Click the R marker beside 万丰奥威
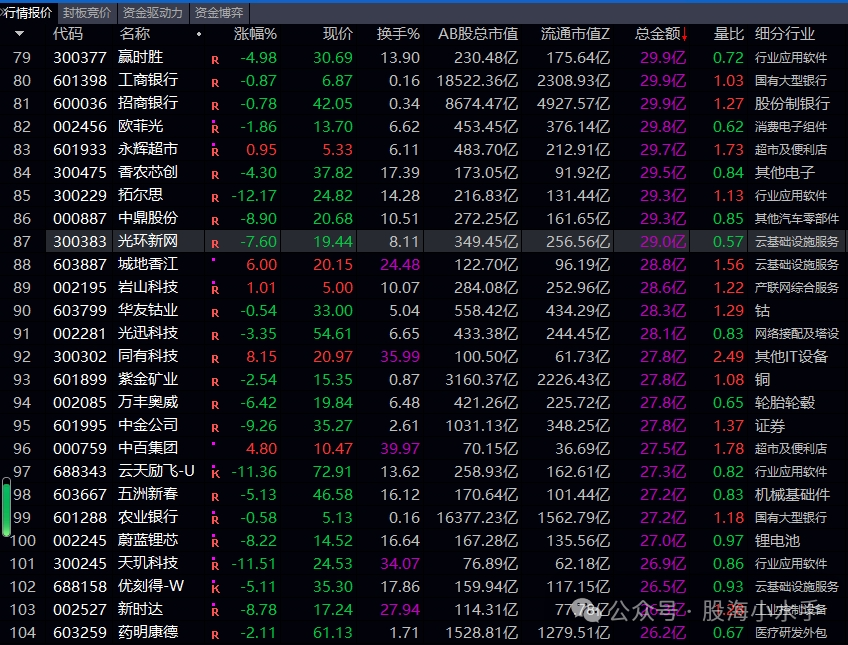Viewport: 848px width, 645px height. click(x=215, y=405)
